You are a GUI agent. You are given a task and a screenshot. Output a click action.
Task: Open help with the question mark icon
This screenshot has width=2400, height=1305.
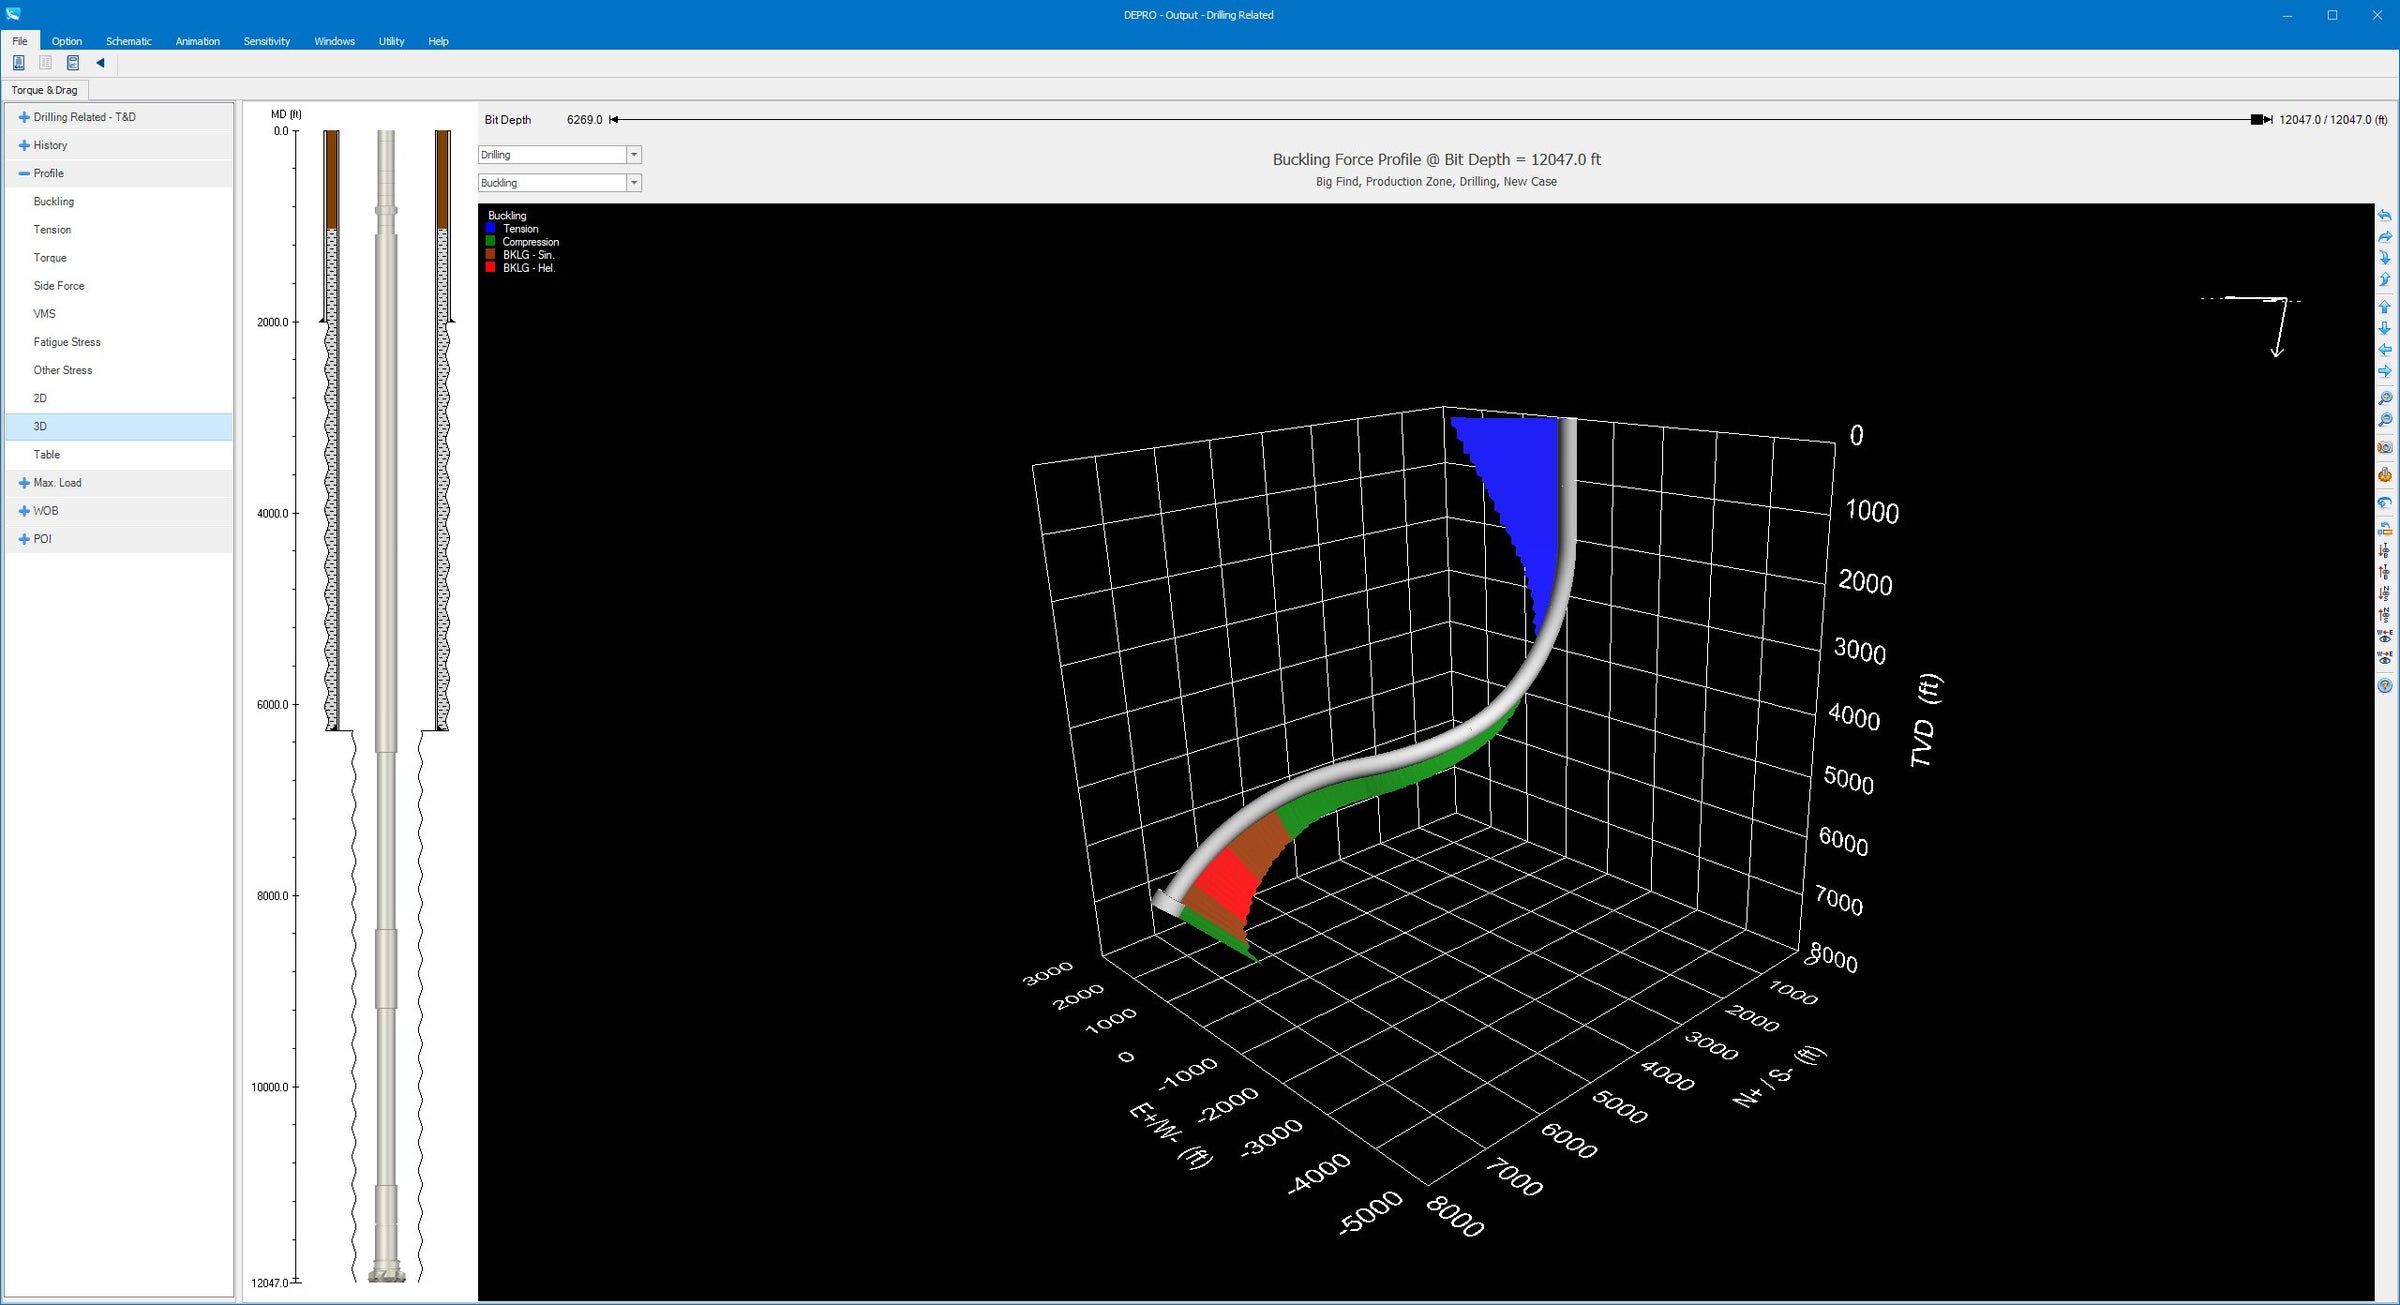tap(2385, 686)
